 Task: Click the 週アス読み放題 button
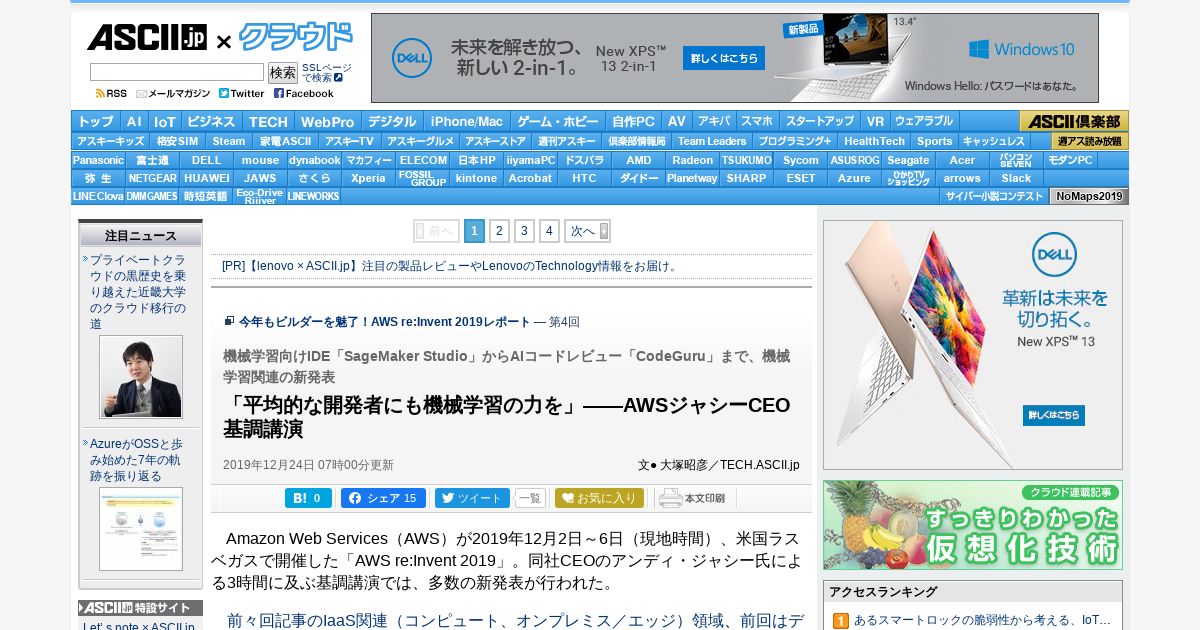point(1090,141)
